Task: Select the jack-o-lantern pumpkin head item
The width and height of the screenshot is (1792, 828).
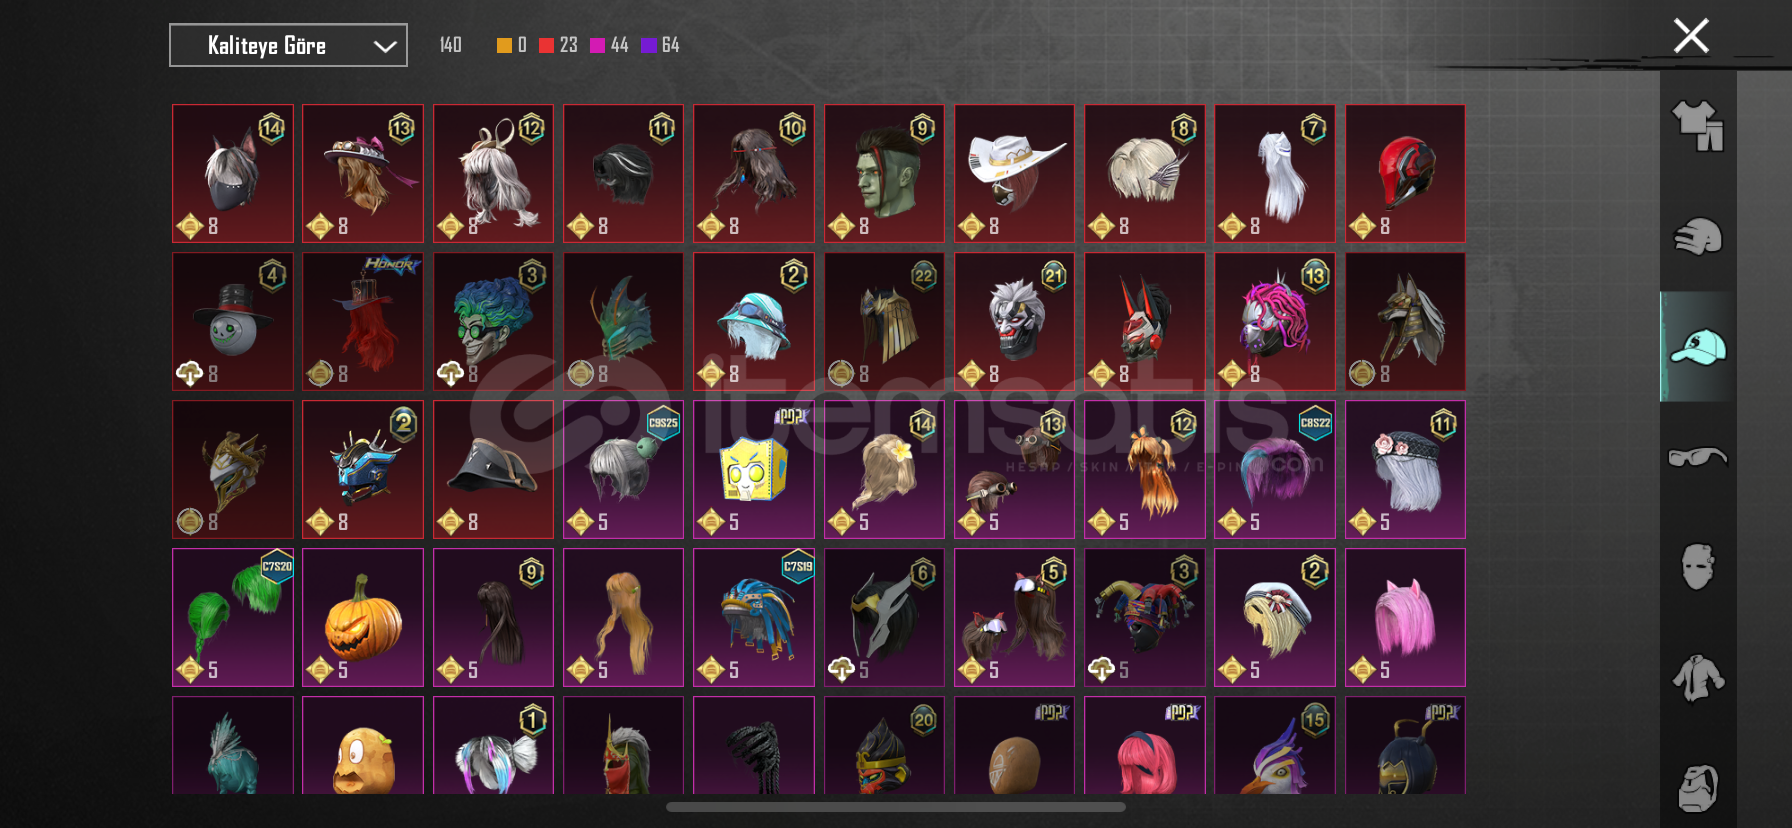Action: [363, 617]
